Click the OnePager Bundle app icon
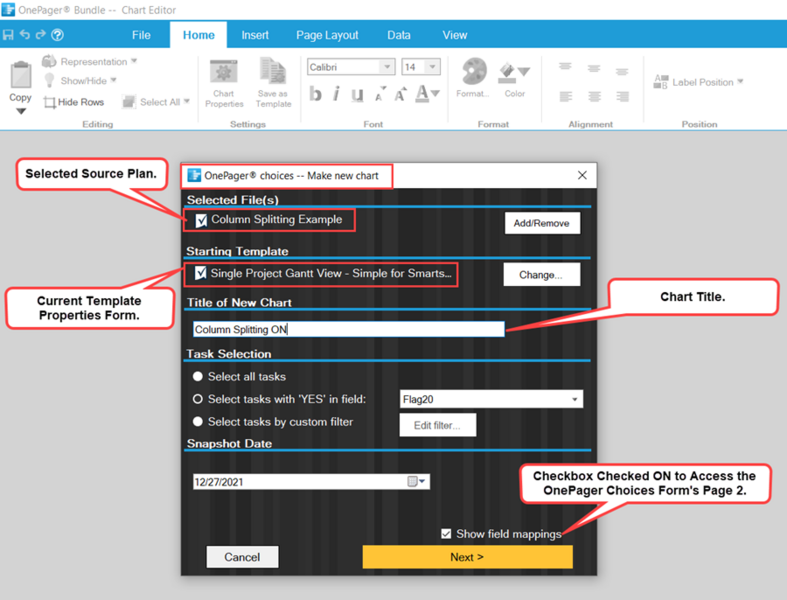 pos(8,10)
